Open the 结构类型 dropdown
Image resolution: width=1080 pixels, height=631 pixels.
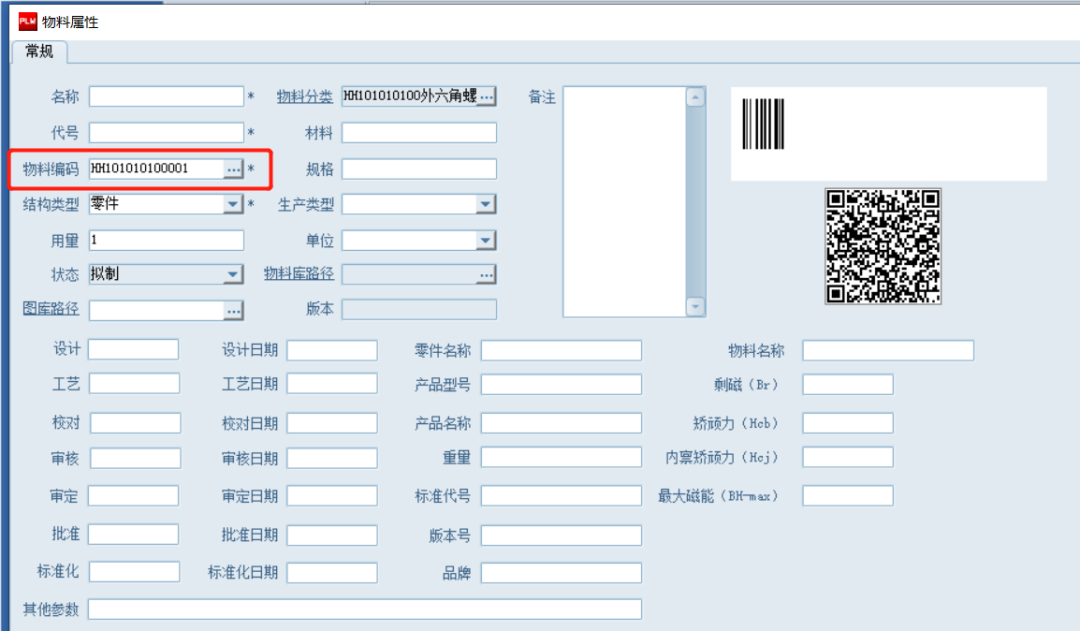[x=233, y=205]
